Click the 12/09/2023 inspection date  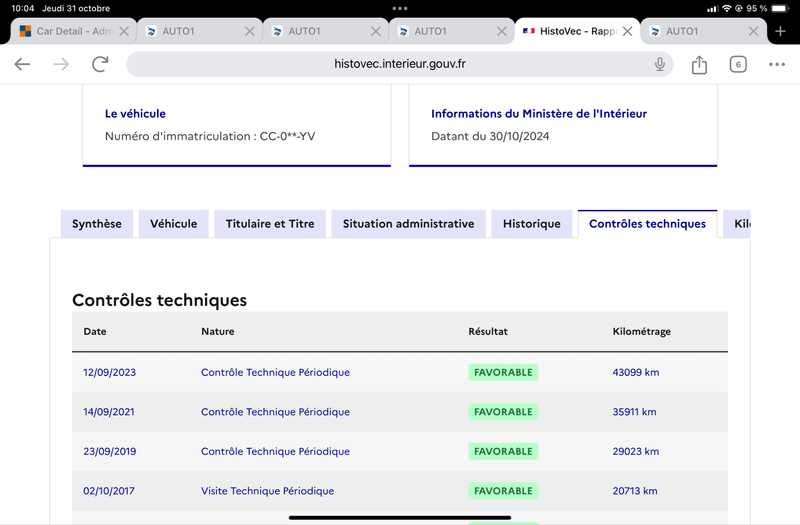[109, 372]
